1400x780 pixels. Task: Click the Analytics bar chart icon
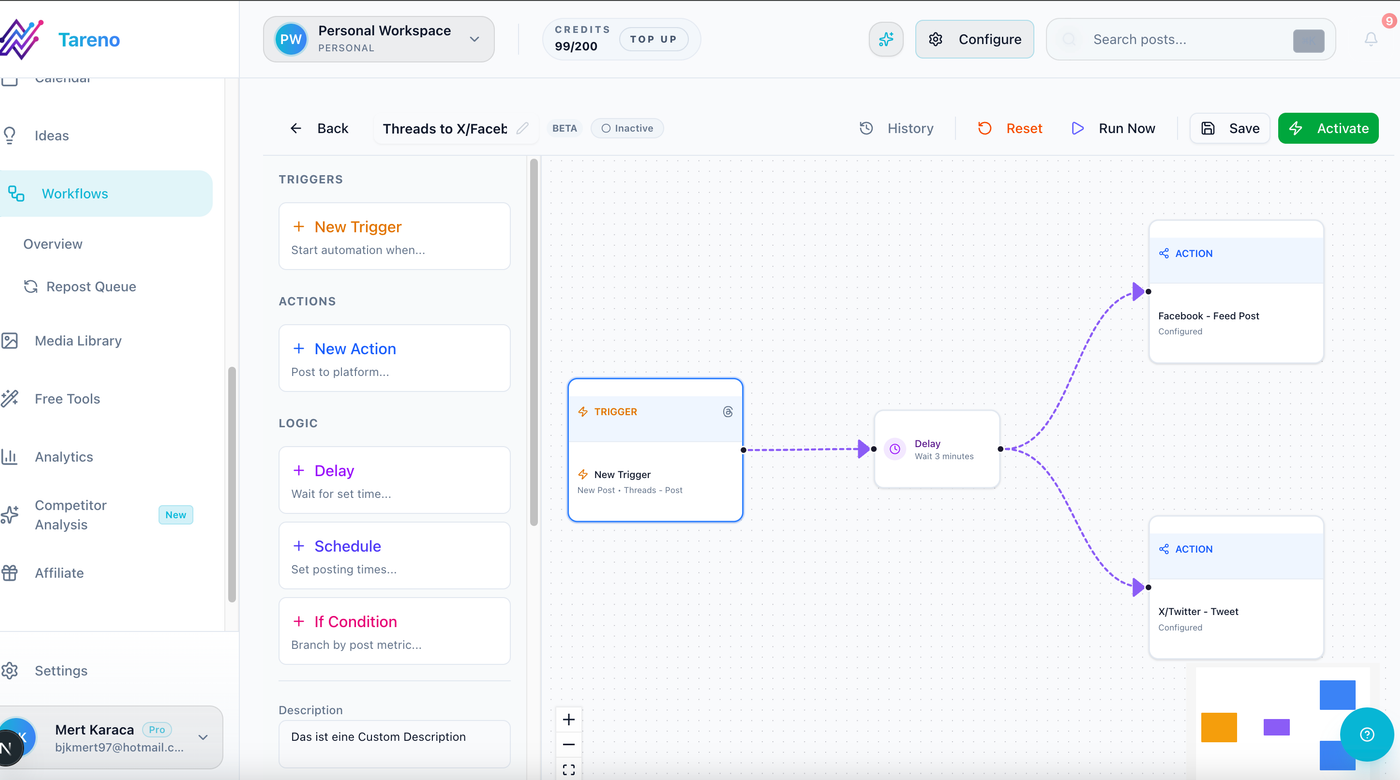pyautogui.click(x=10, y=457)
